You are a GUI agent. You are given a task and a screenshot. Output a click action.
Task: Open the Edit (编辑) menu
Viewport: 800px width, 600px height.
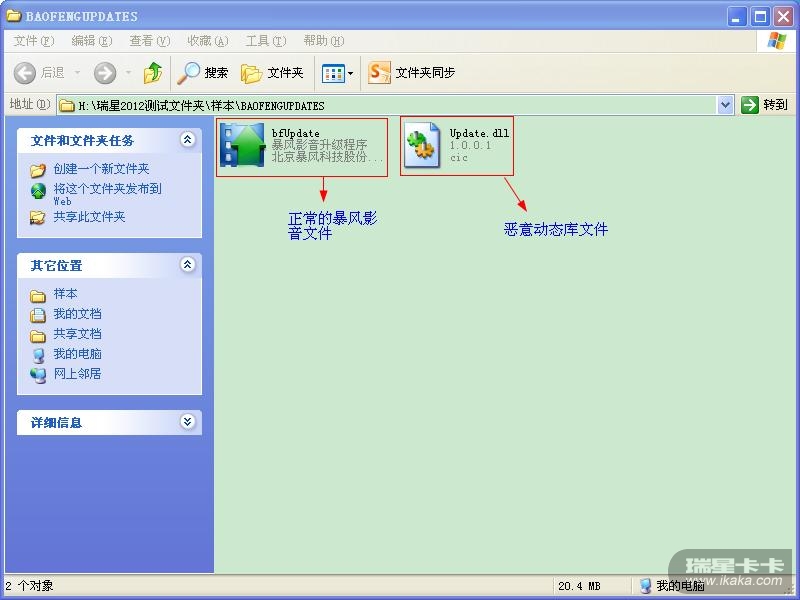point(92,41)
